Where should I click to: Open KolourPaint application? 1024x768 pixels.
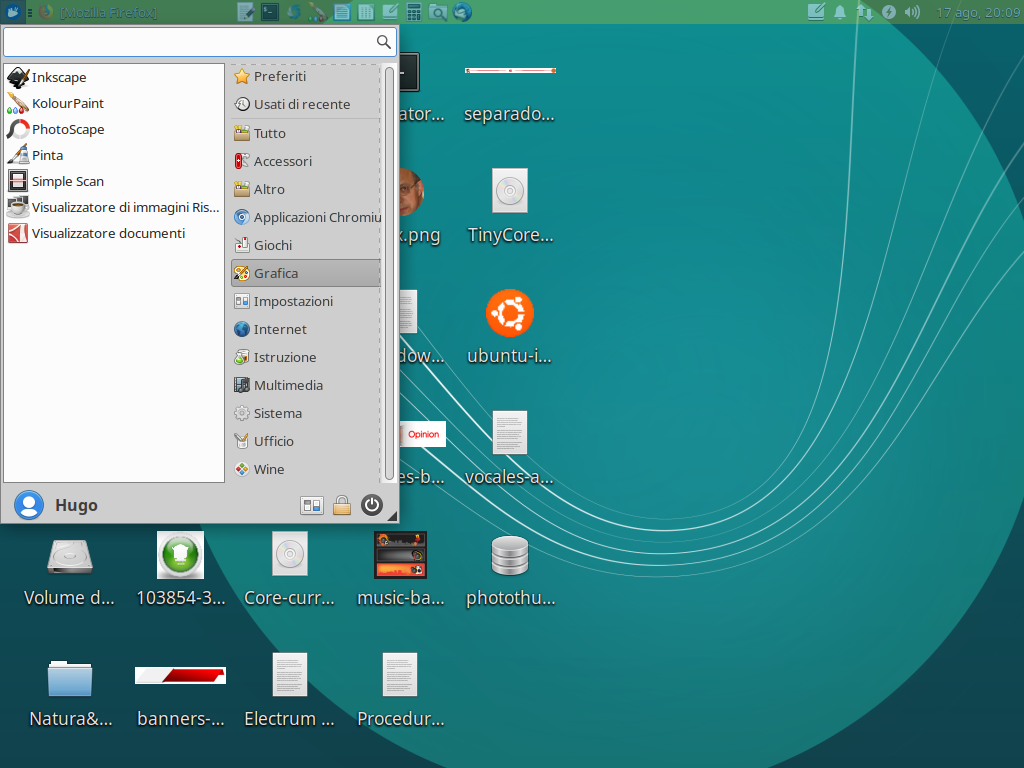point(114,103)
